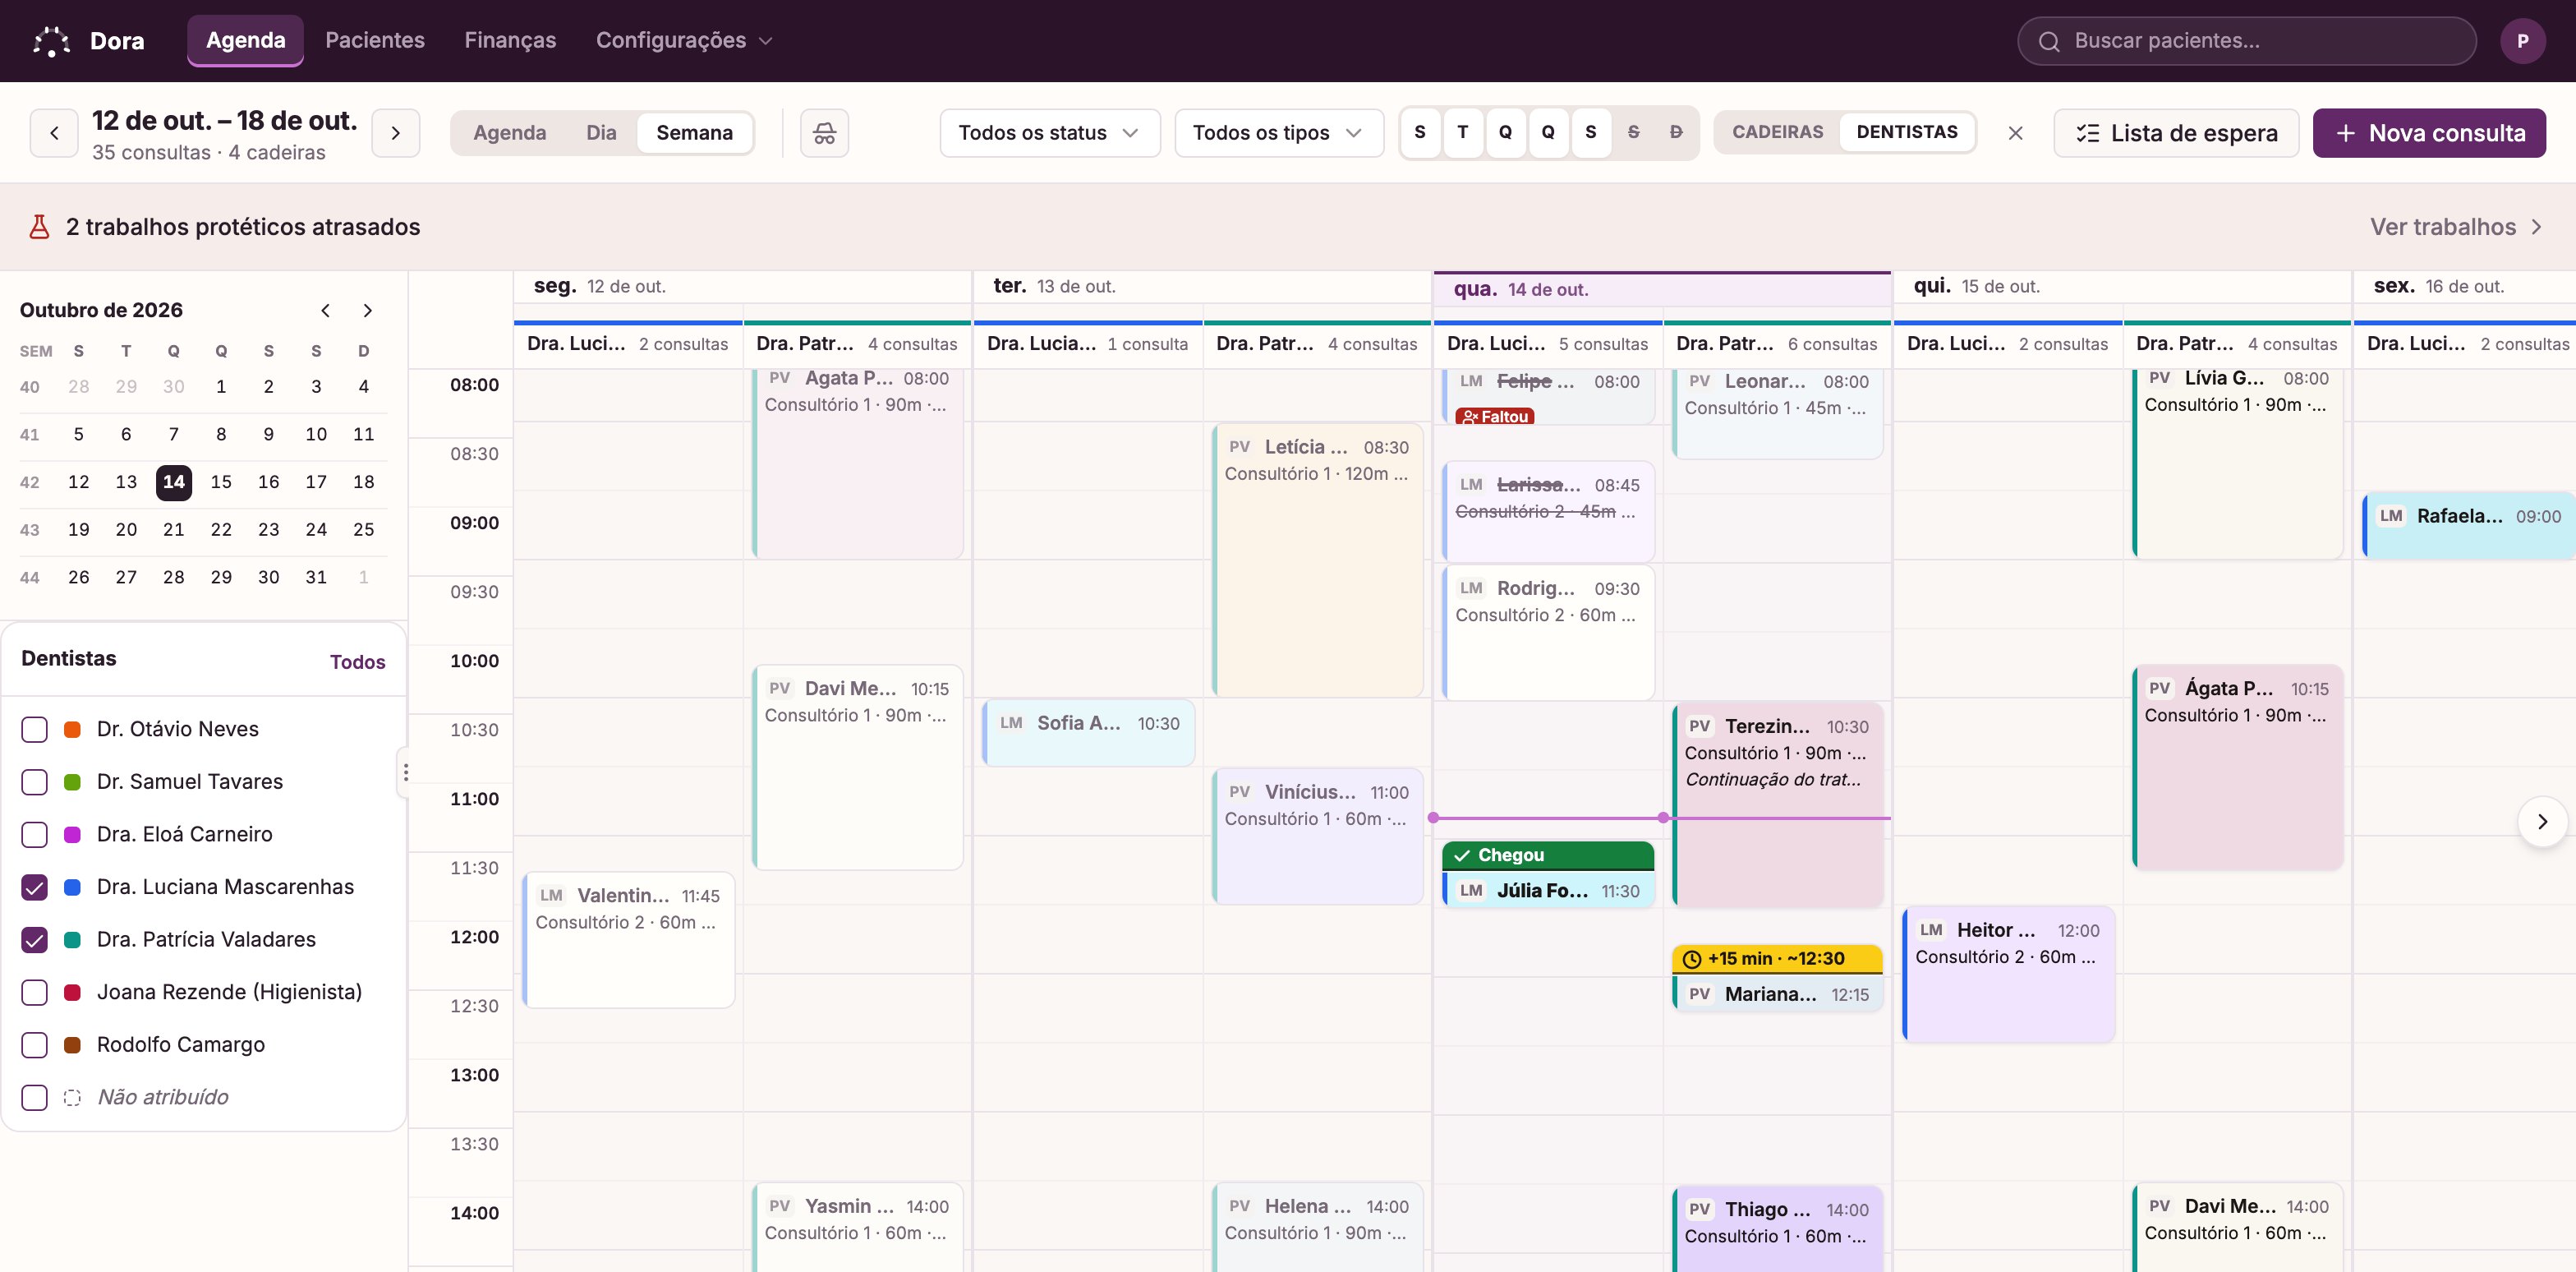The height and width of the screenshot is (1272, 2576).
Task: Open Todos os tipos dropdown
Action: pos(1278,133)
